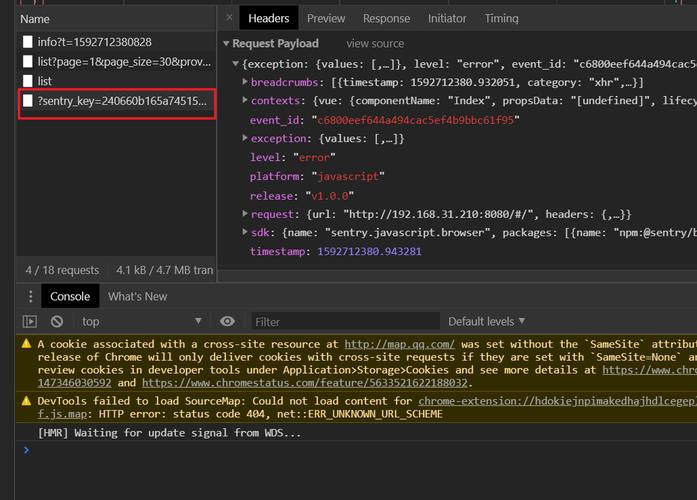Click the event_id value string
Image resolution: width=697 pixels, height=500 pixels.
click(x=416, y=120)
